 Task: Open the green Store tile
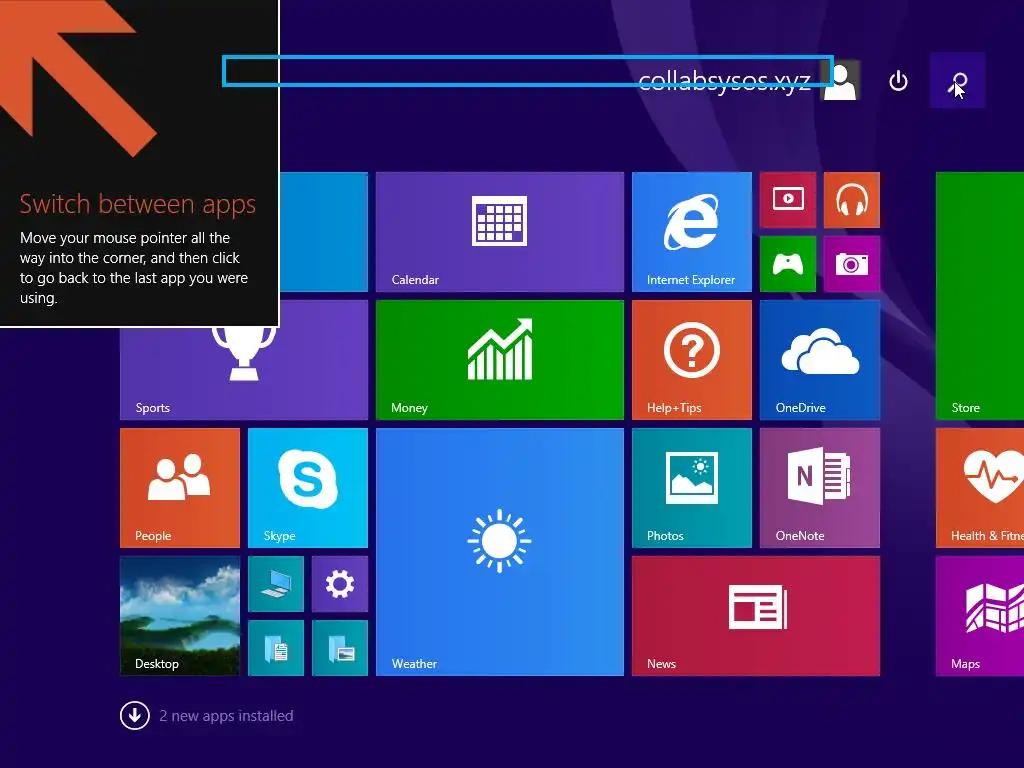pos(980,296)
